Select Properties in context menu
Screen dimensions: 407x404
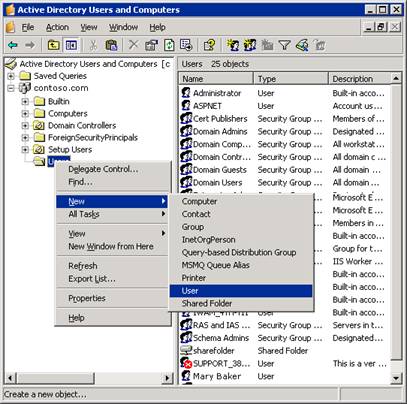pos(112,298)
